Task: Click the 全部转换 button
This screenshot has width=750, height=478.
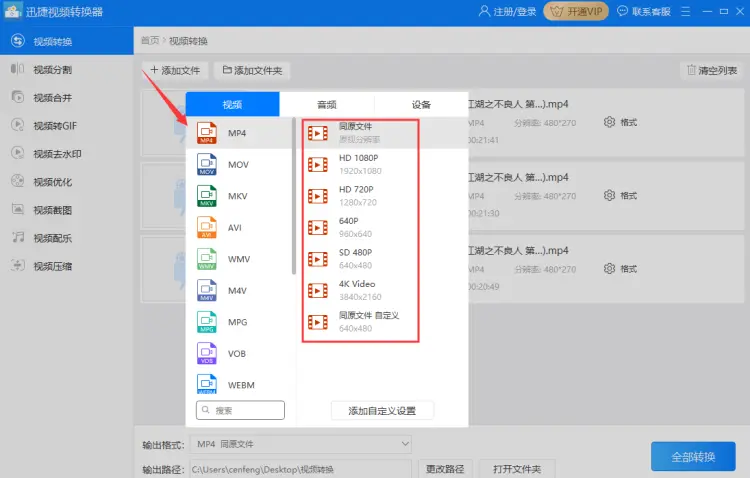Action: click(x=693, y=456)
